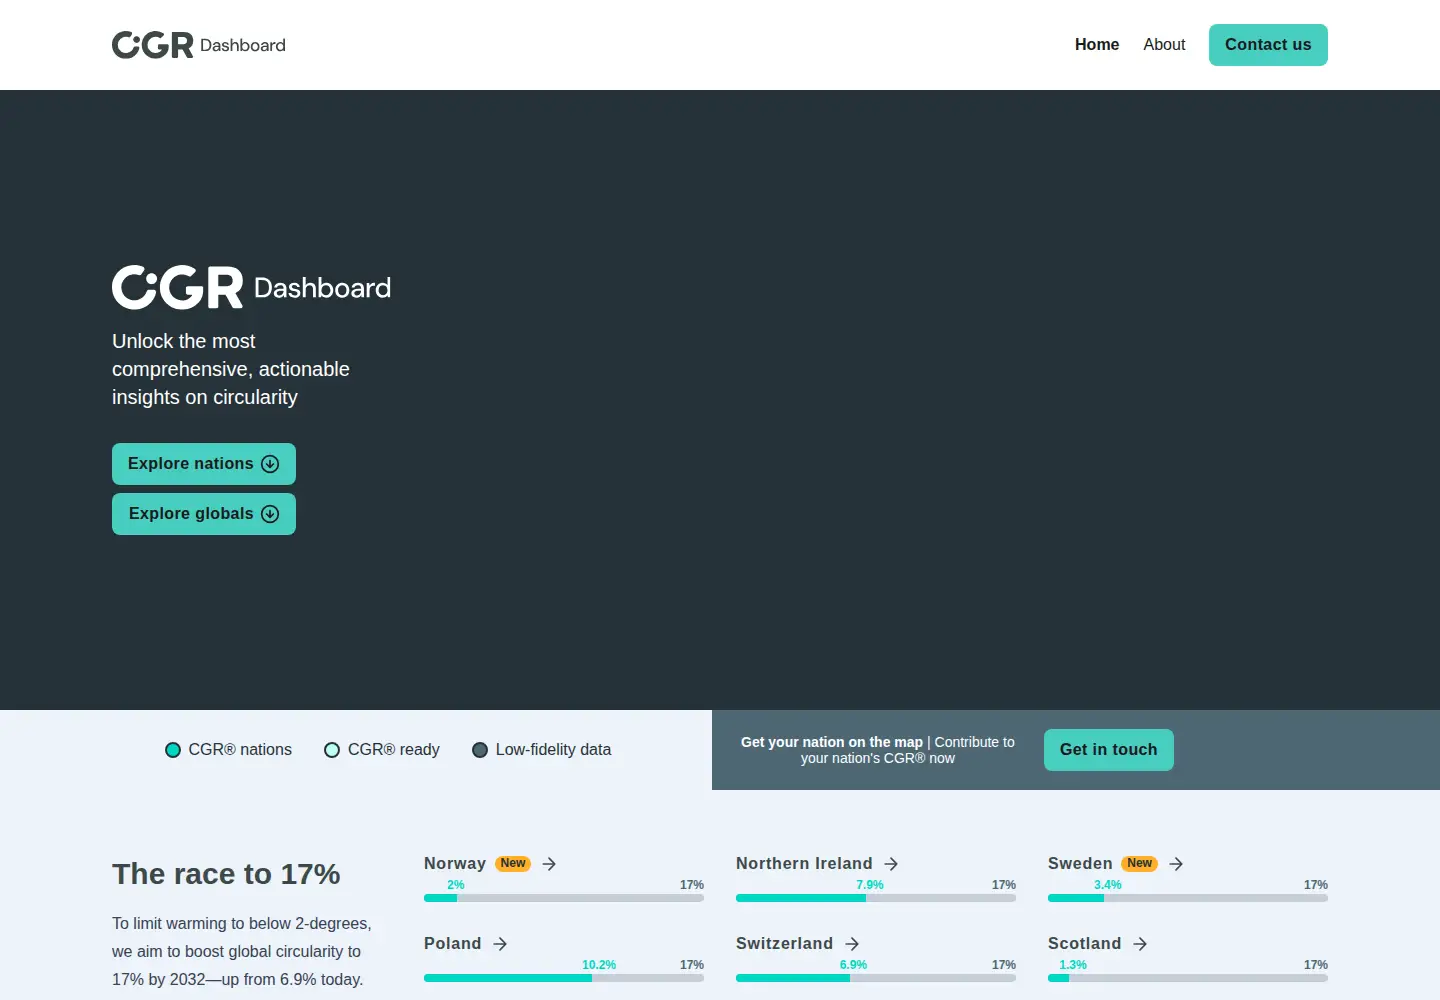Click Northern Ireland's 7.9% progress bar
Image resolution: width=1440 pixels, height=1000 pixels.
876,898
